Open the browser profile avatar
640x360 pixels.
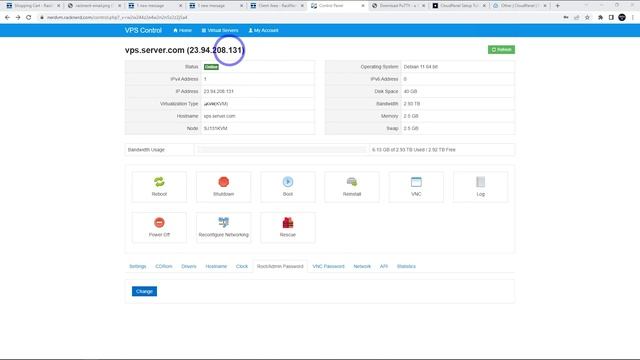click(x=622, y=18)
